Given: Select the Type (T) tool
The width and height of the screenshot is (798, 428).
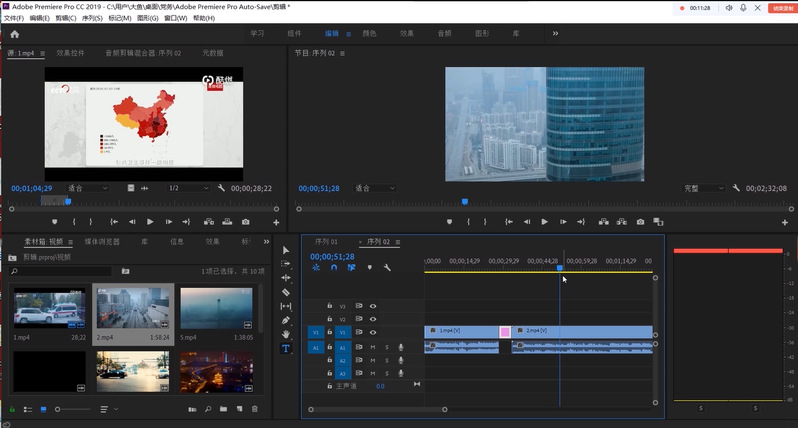Looking at the screenshot, I should point(286,348).
